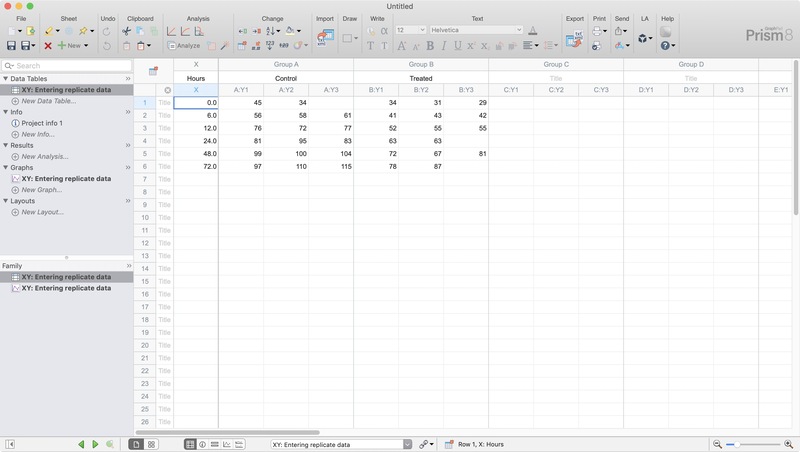
Task: Click the clear row titles circle-X icon
Action: click(167, 90)
